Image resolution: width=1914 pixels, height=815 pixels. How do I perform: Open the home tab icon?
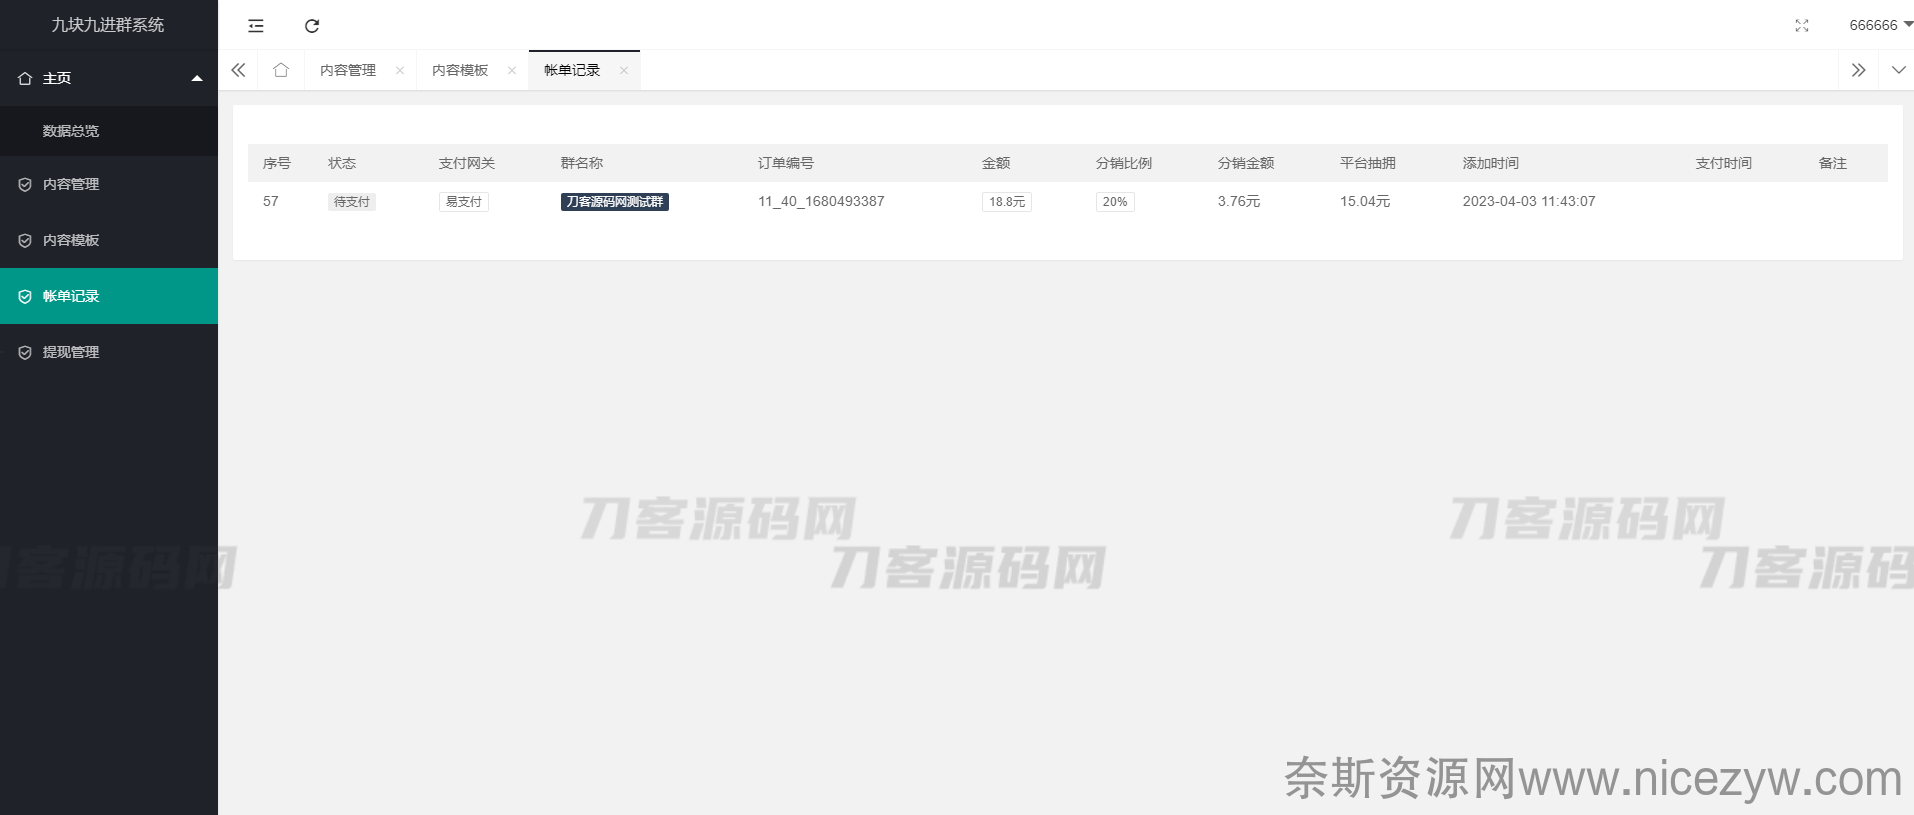(x=281, y=70)
